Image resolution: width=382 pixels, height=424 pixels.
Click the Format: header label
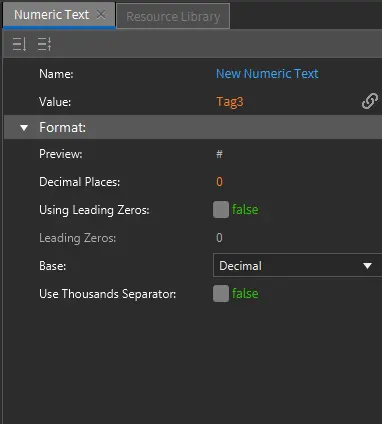[x=62, y=127]
